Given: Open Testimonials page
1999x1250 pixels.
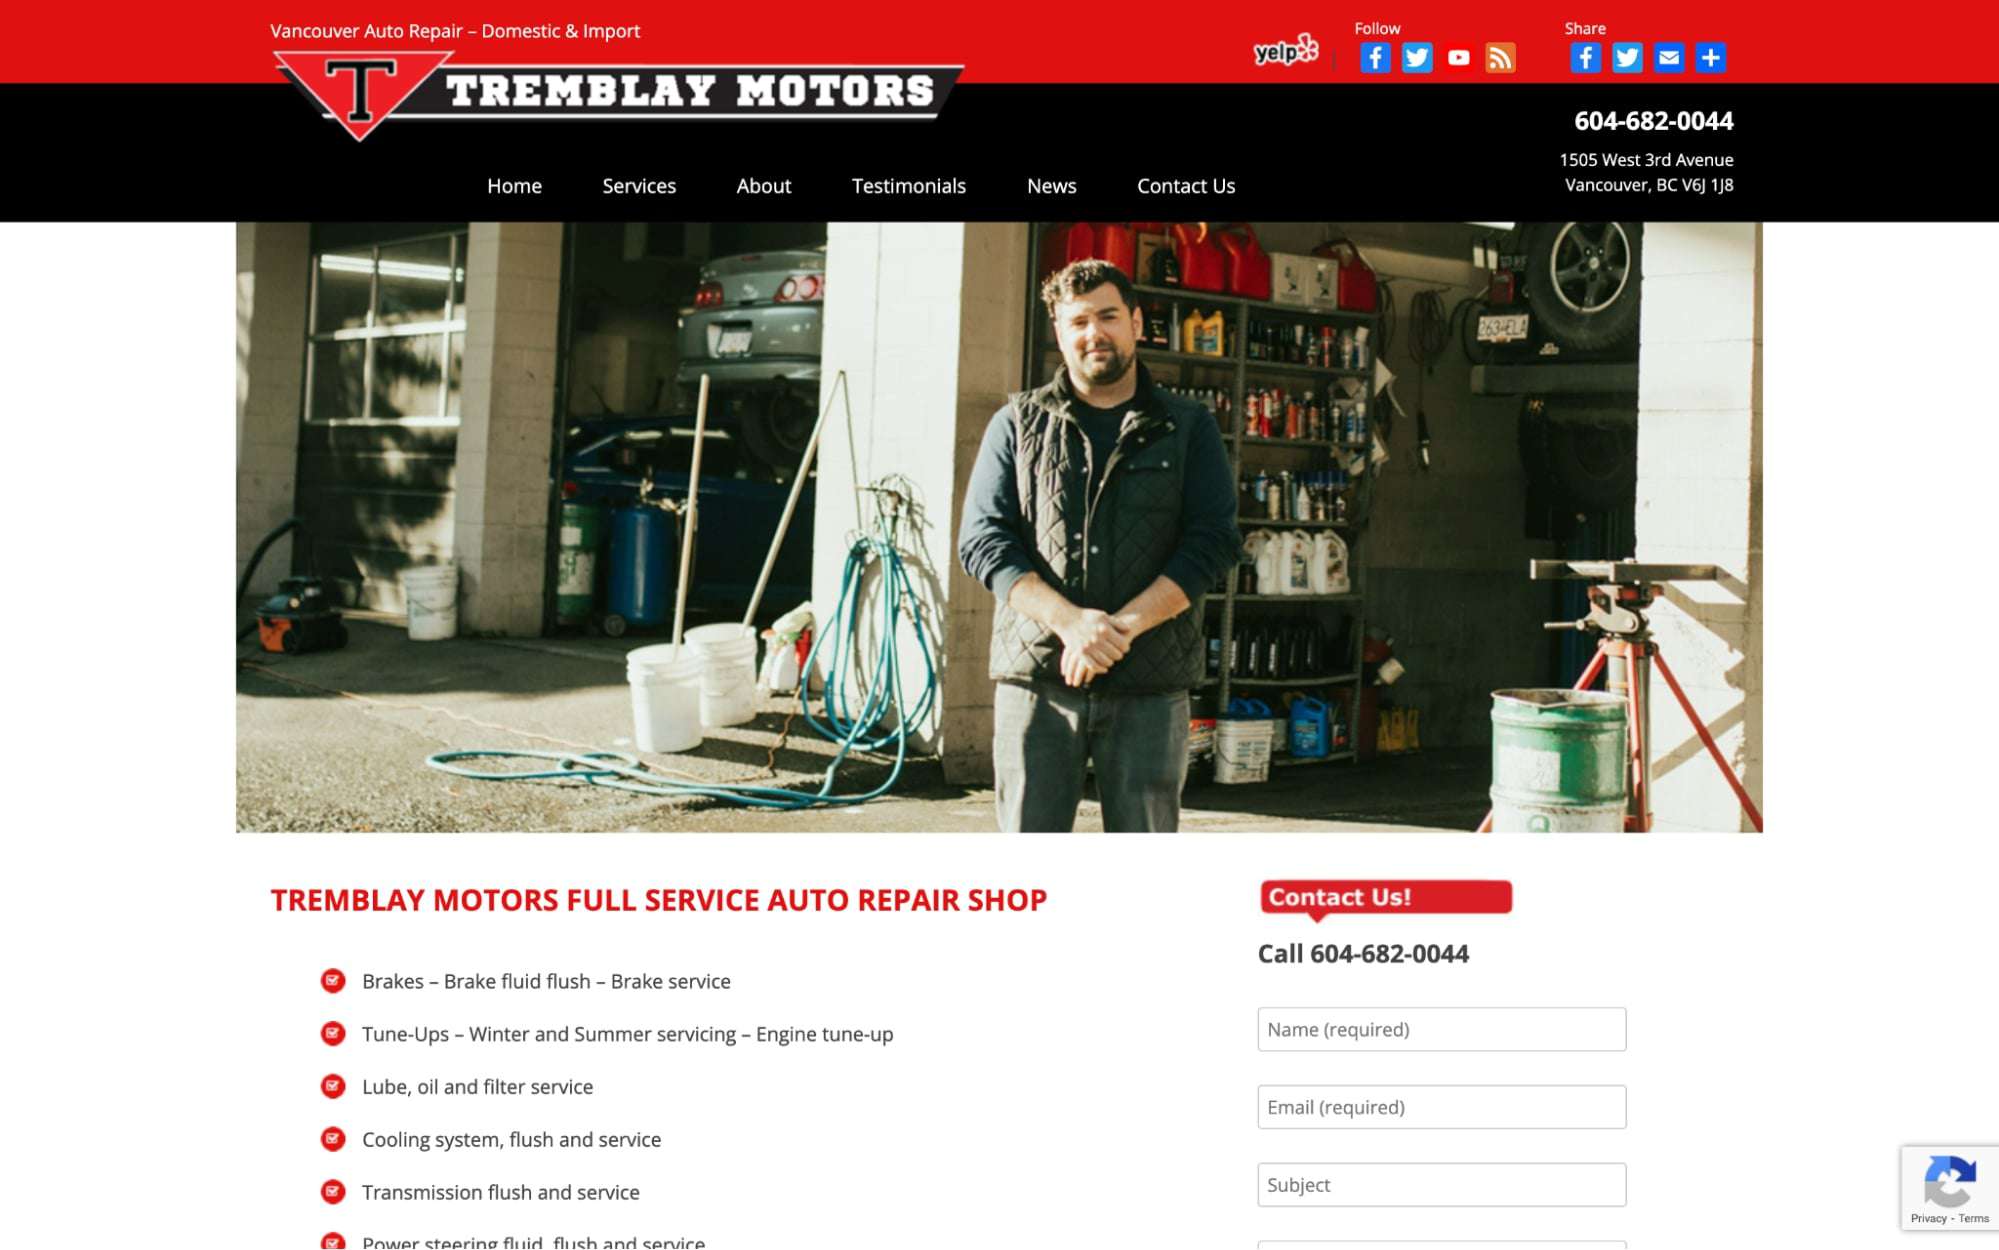Looking at the screenshot, I should [909, 186].
